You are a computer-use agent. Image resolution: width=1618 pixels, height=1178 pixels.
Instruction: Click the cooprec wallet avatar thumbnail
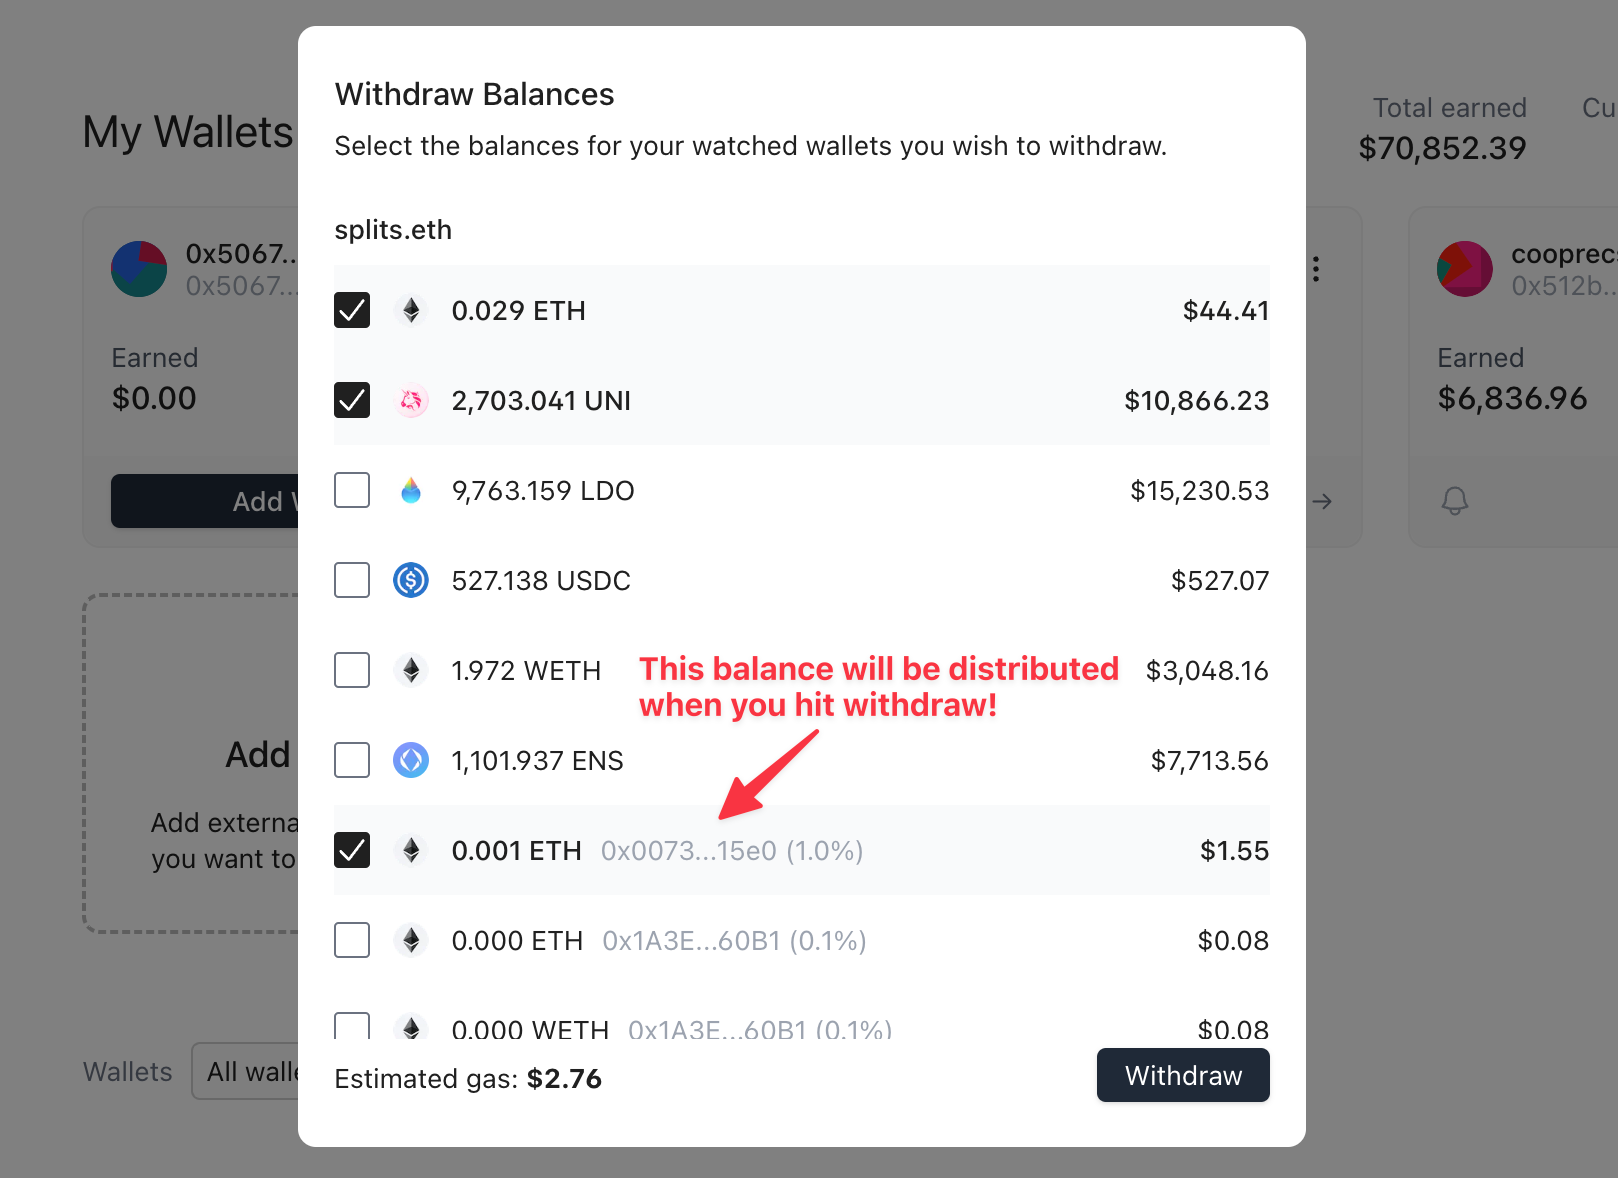coord(1464,269)
